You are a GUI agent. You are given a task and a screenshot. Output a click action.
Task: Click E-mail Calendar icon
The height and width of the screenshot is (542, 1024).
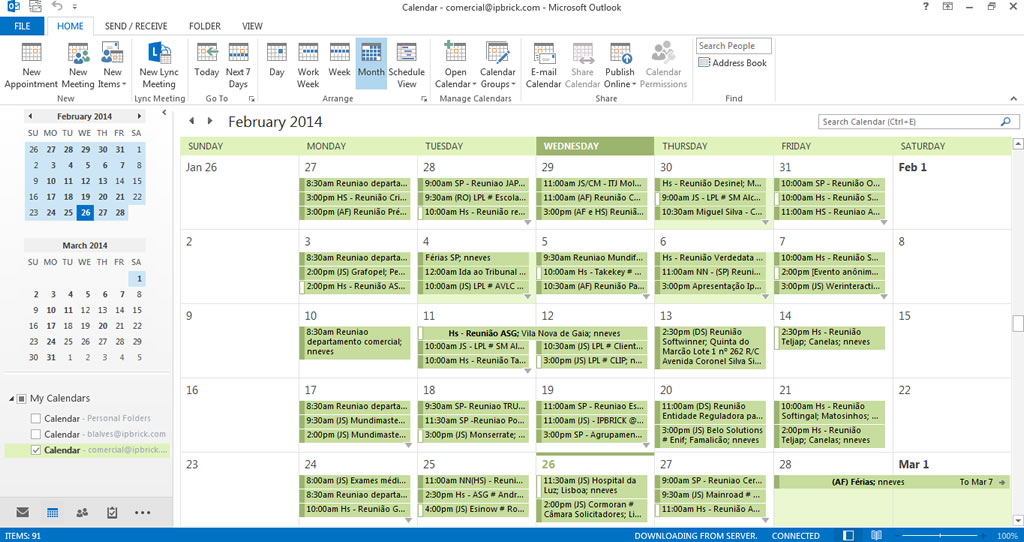[x=543, y=65]
